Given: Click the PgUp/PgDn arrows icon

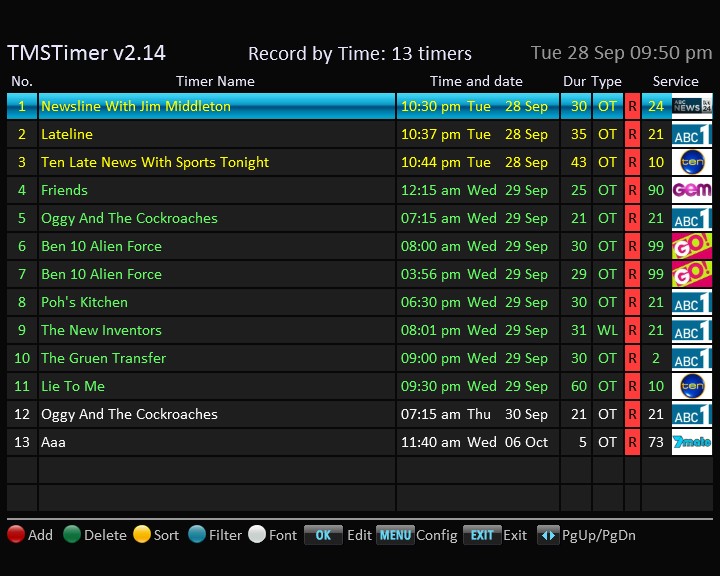Looking at the screenshot, I should pyautogui.click(x=548, y=535).
